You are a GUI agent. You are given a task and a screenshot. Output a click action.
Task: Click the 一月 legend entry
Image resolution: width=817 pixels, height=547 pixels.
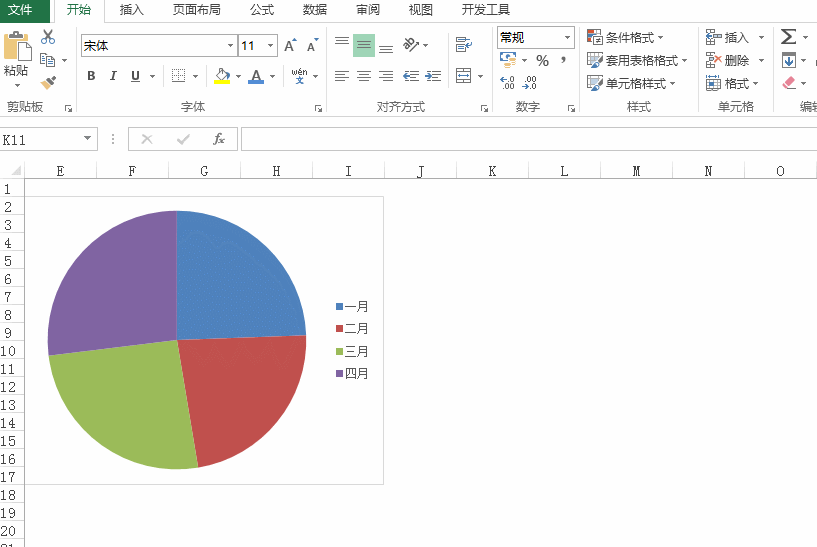click(x=352, y=306)
